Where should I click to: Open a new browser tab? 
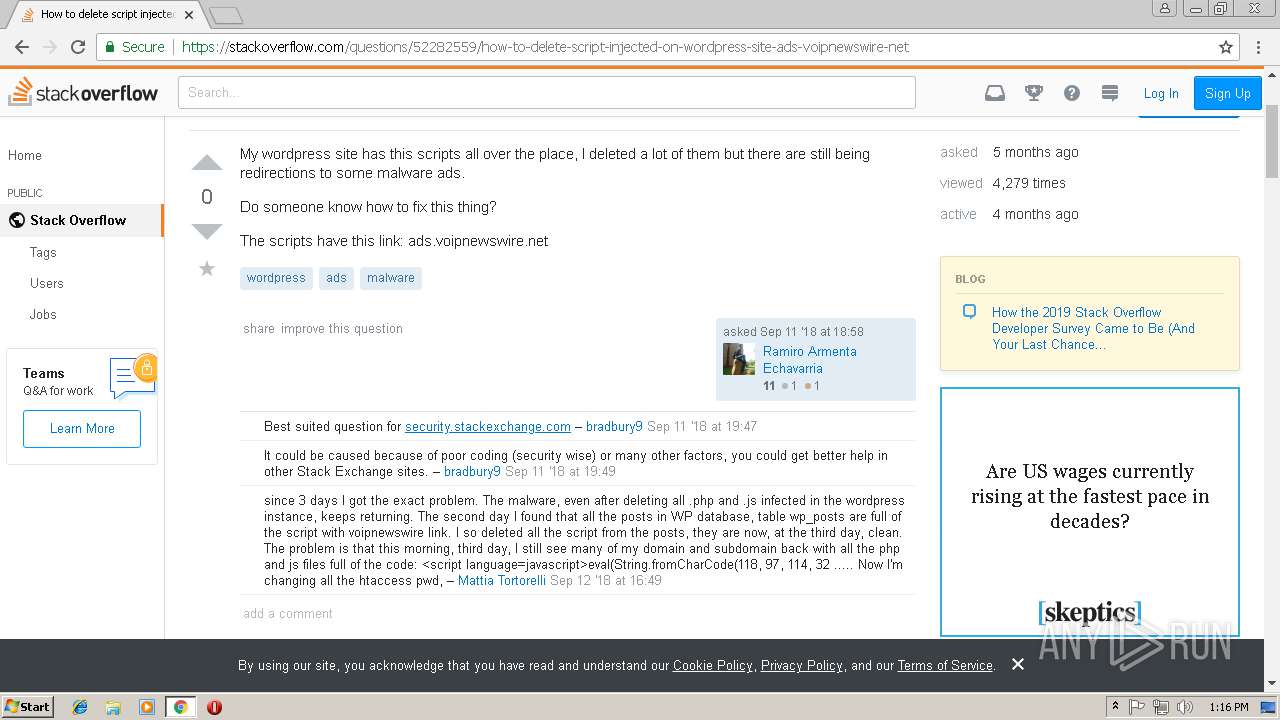(x=227, y=15)
